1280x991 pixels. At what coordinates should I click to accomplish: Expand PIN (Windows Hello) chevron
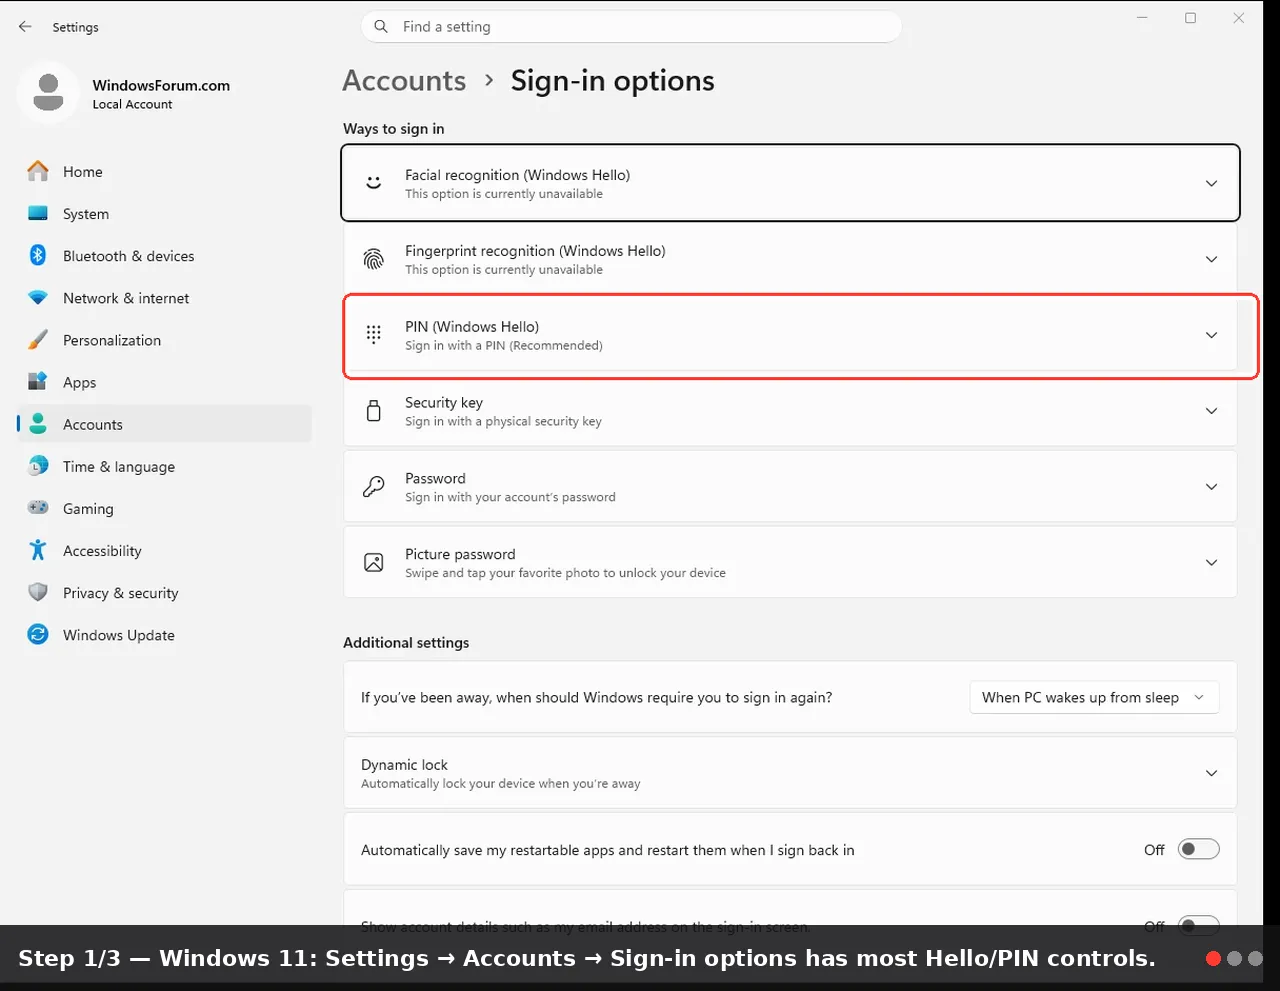coord(1211,335)
